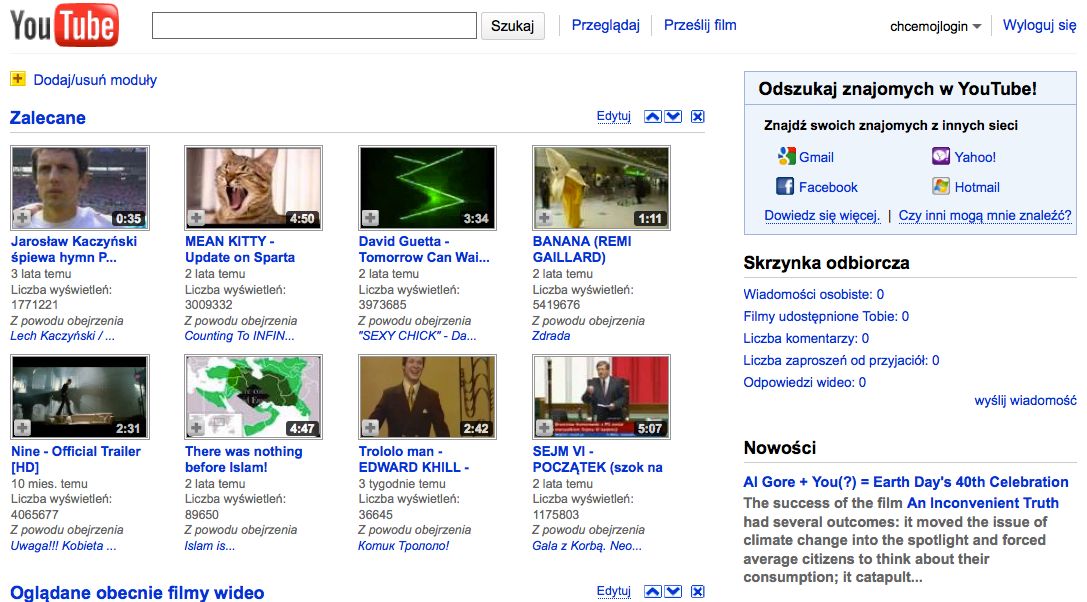Screen dimensions: 1087x602
Task: Add SEJM VI video to queue
Action: point(544,427)
